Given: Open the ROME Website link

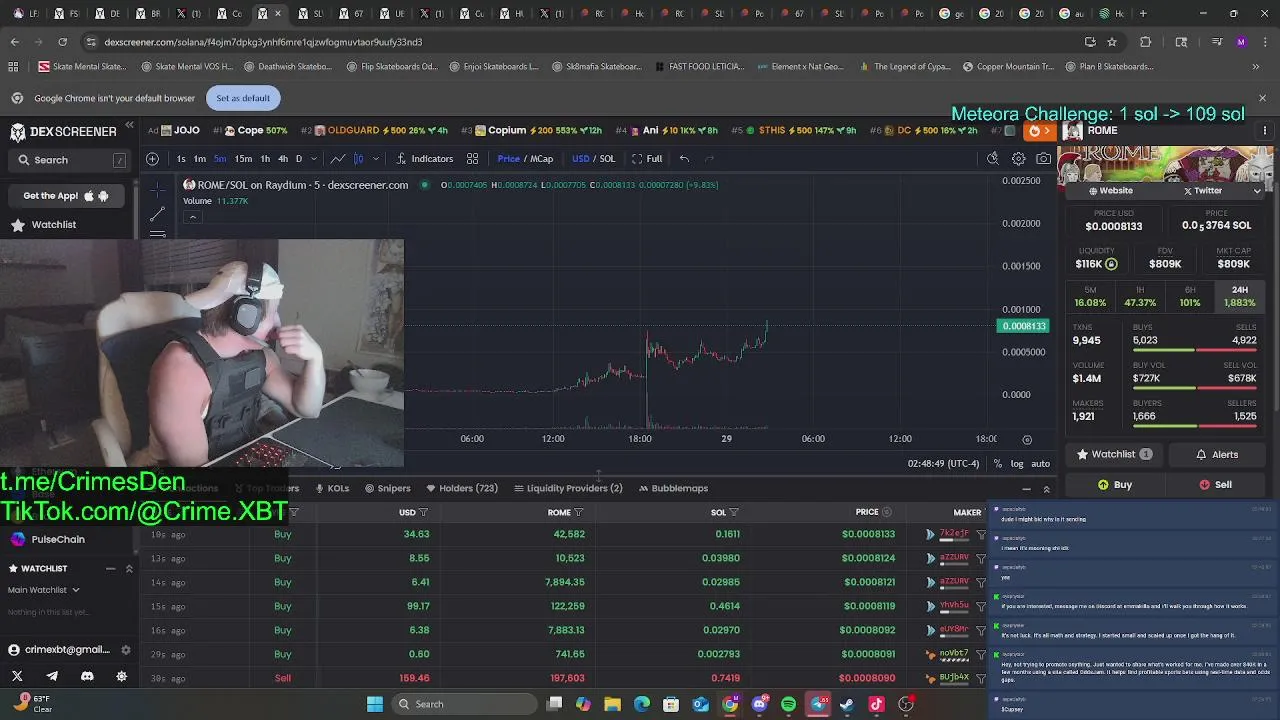Looking at the screenshot, I should click(1111, 190).
